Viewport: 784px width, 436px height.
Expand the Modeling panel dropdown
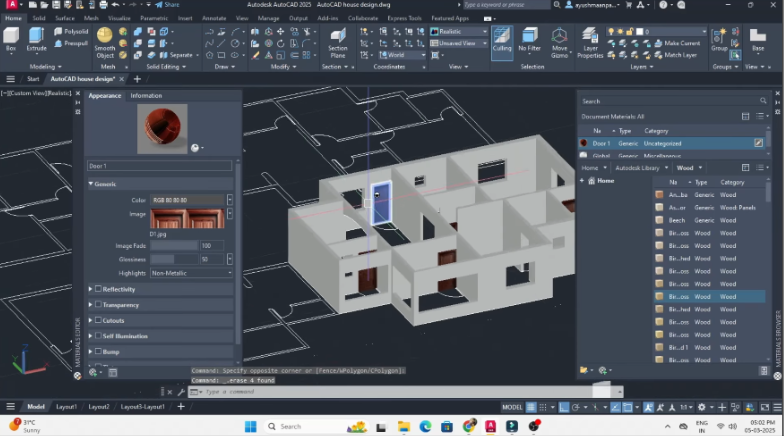[x=46, y=66]
